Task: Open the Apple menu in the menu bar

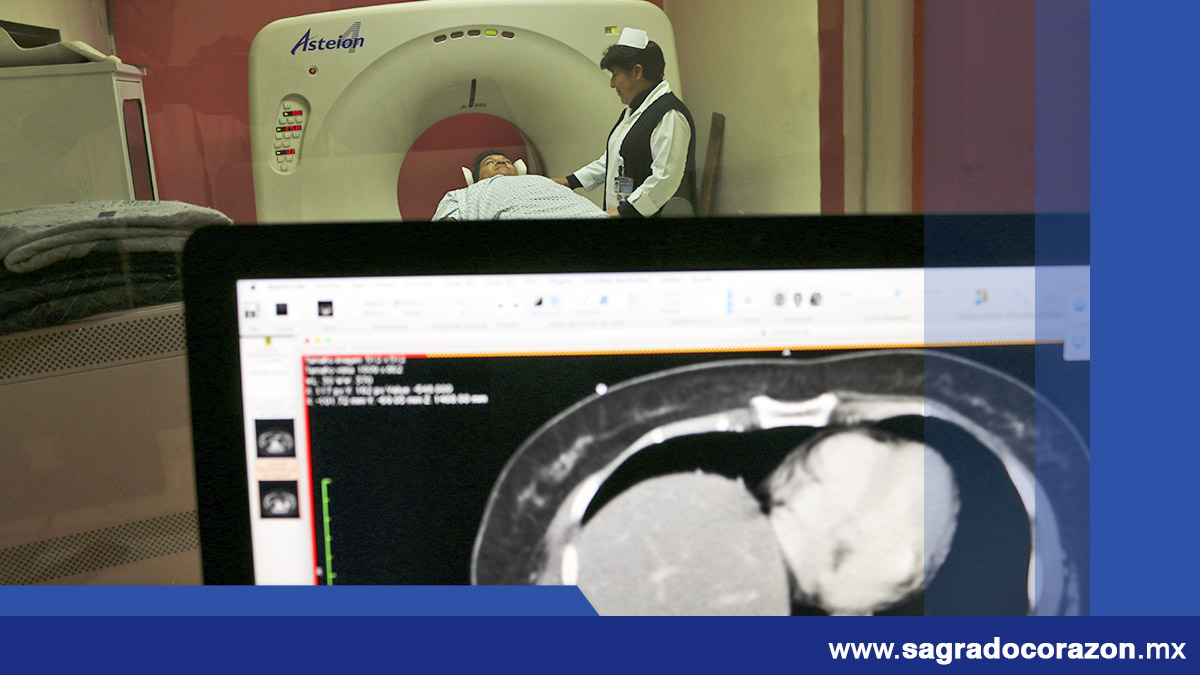Action: click(x=252, y=285)
